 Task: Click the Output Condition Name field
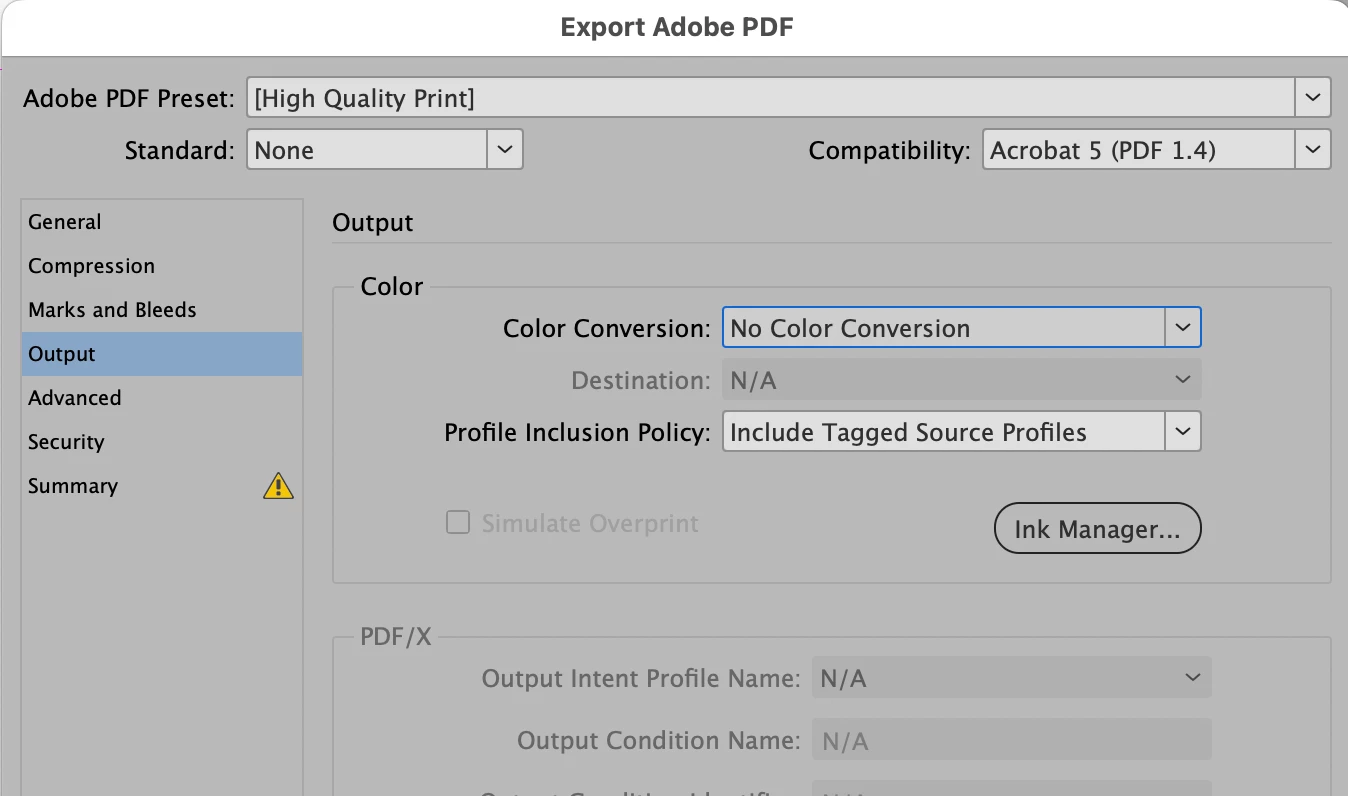[1010, 741]
